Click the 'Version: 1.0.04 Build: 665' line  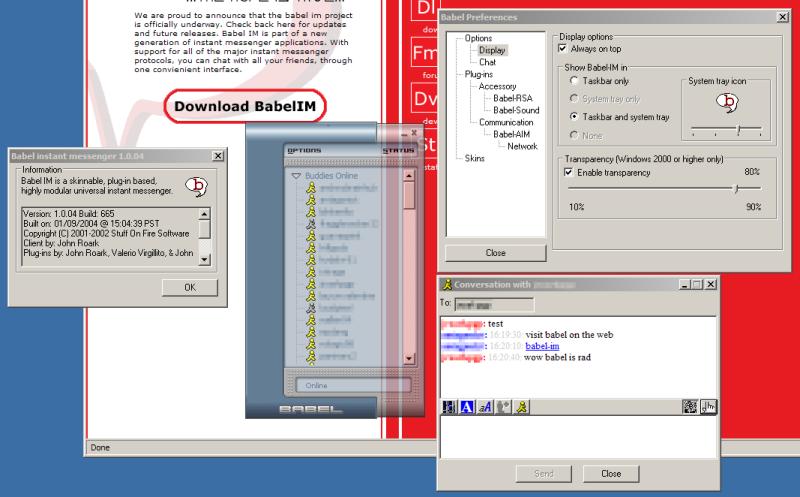(x=69, y=214)
